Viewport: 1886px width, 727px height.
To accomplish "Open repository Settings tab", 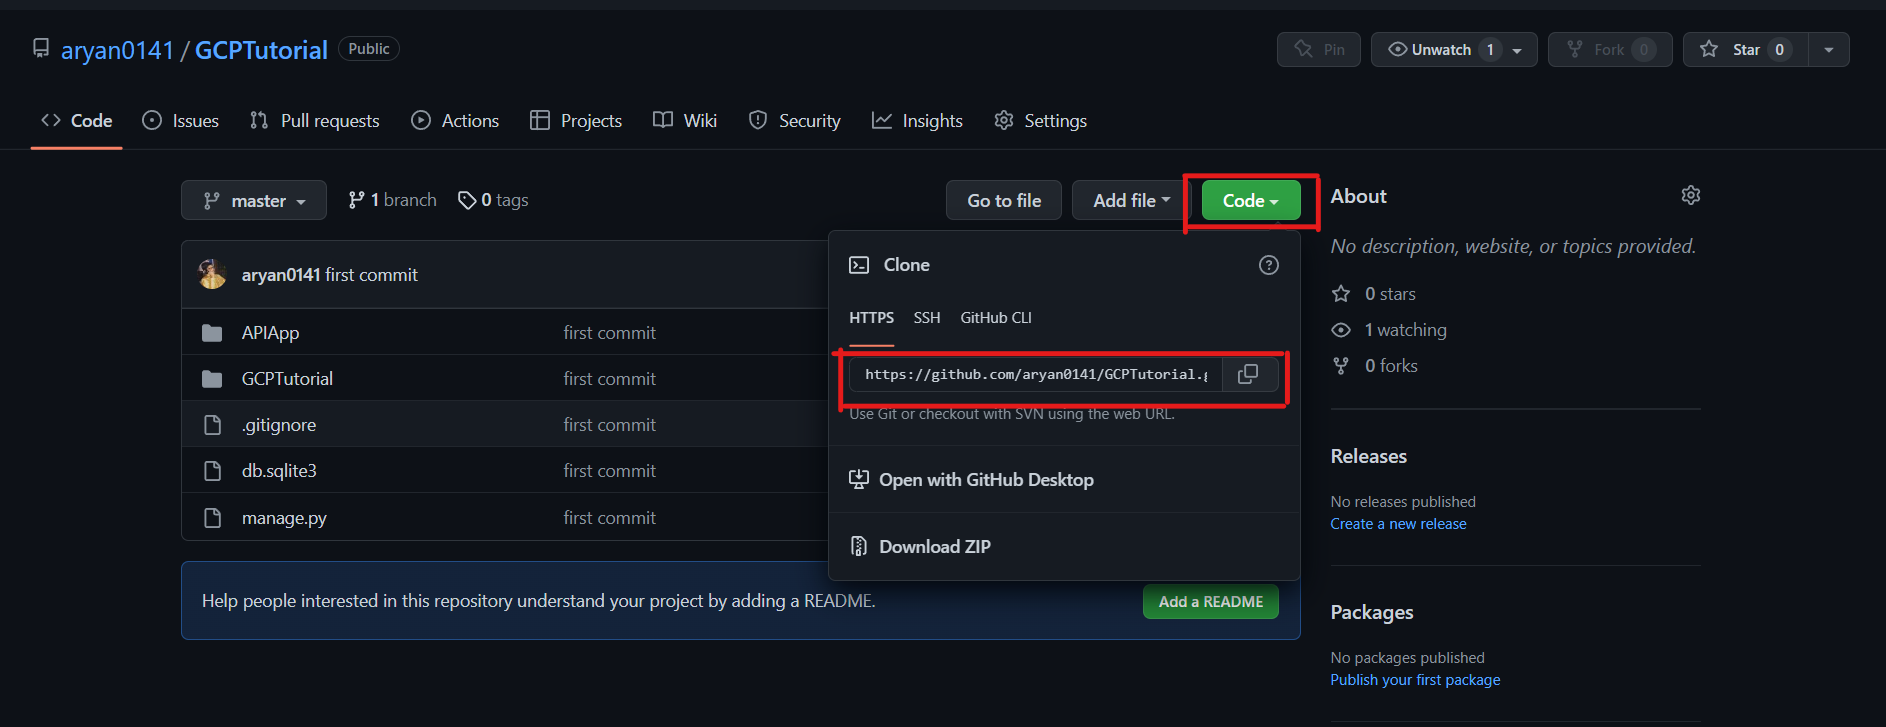I will tap(1041, 120).
